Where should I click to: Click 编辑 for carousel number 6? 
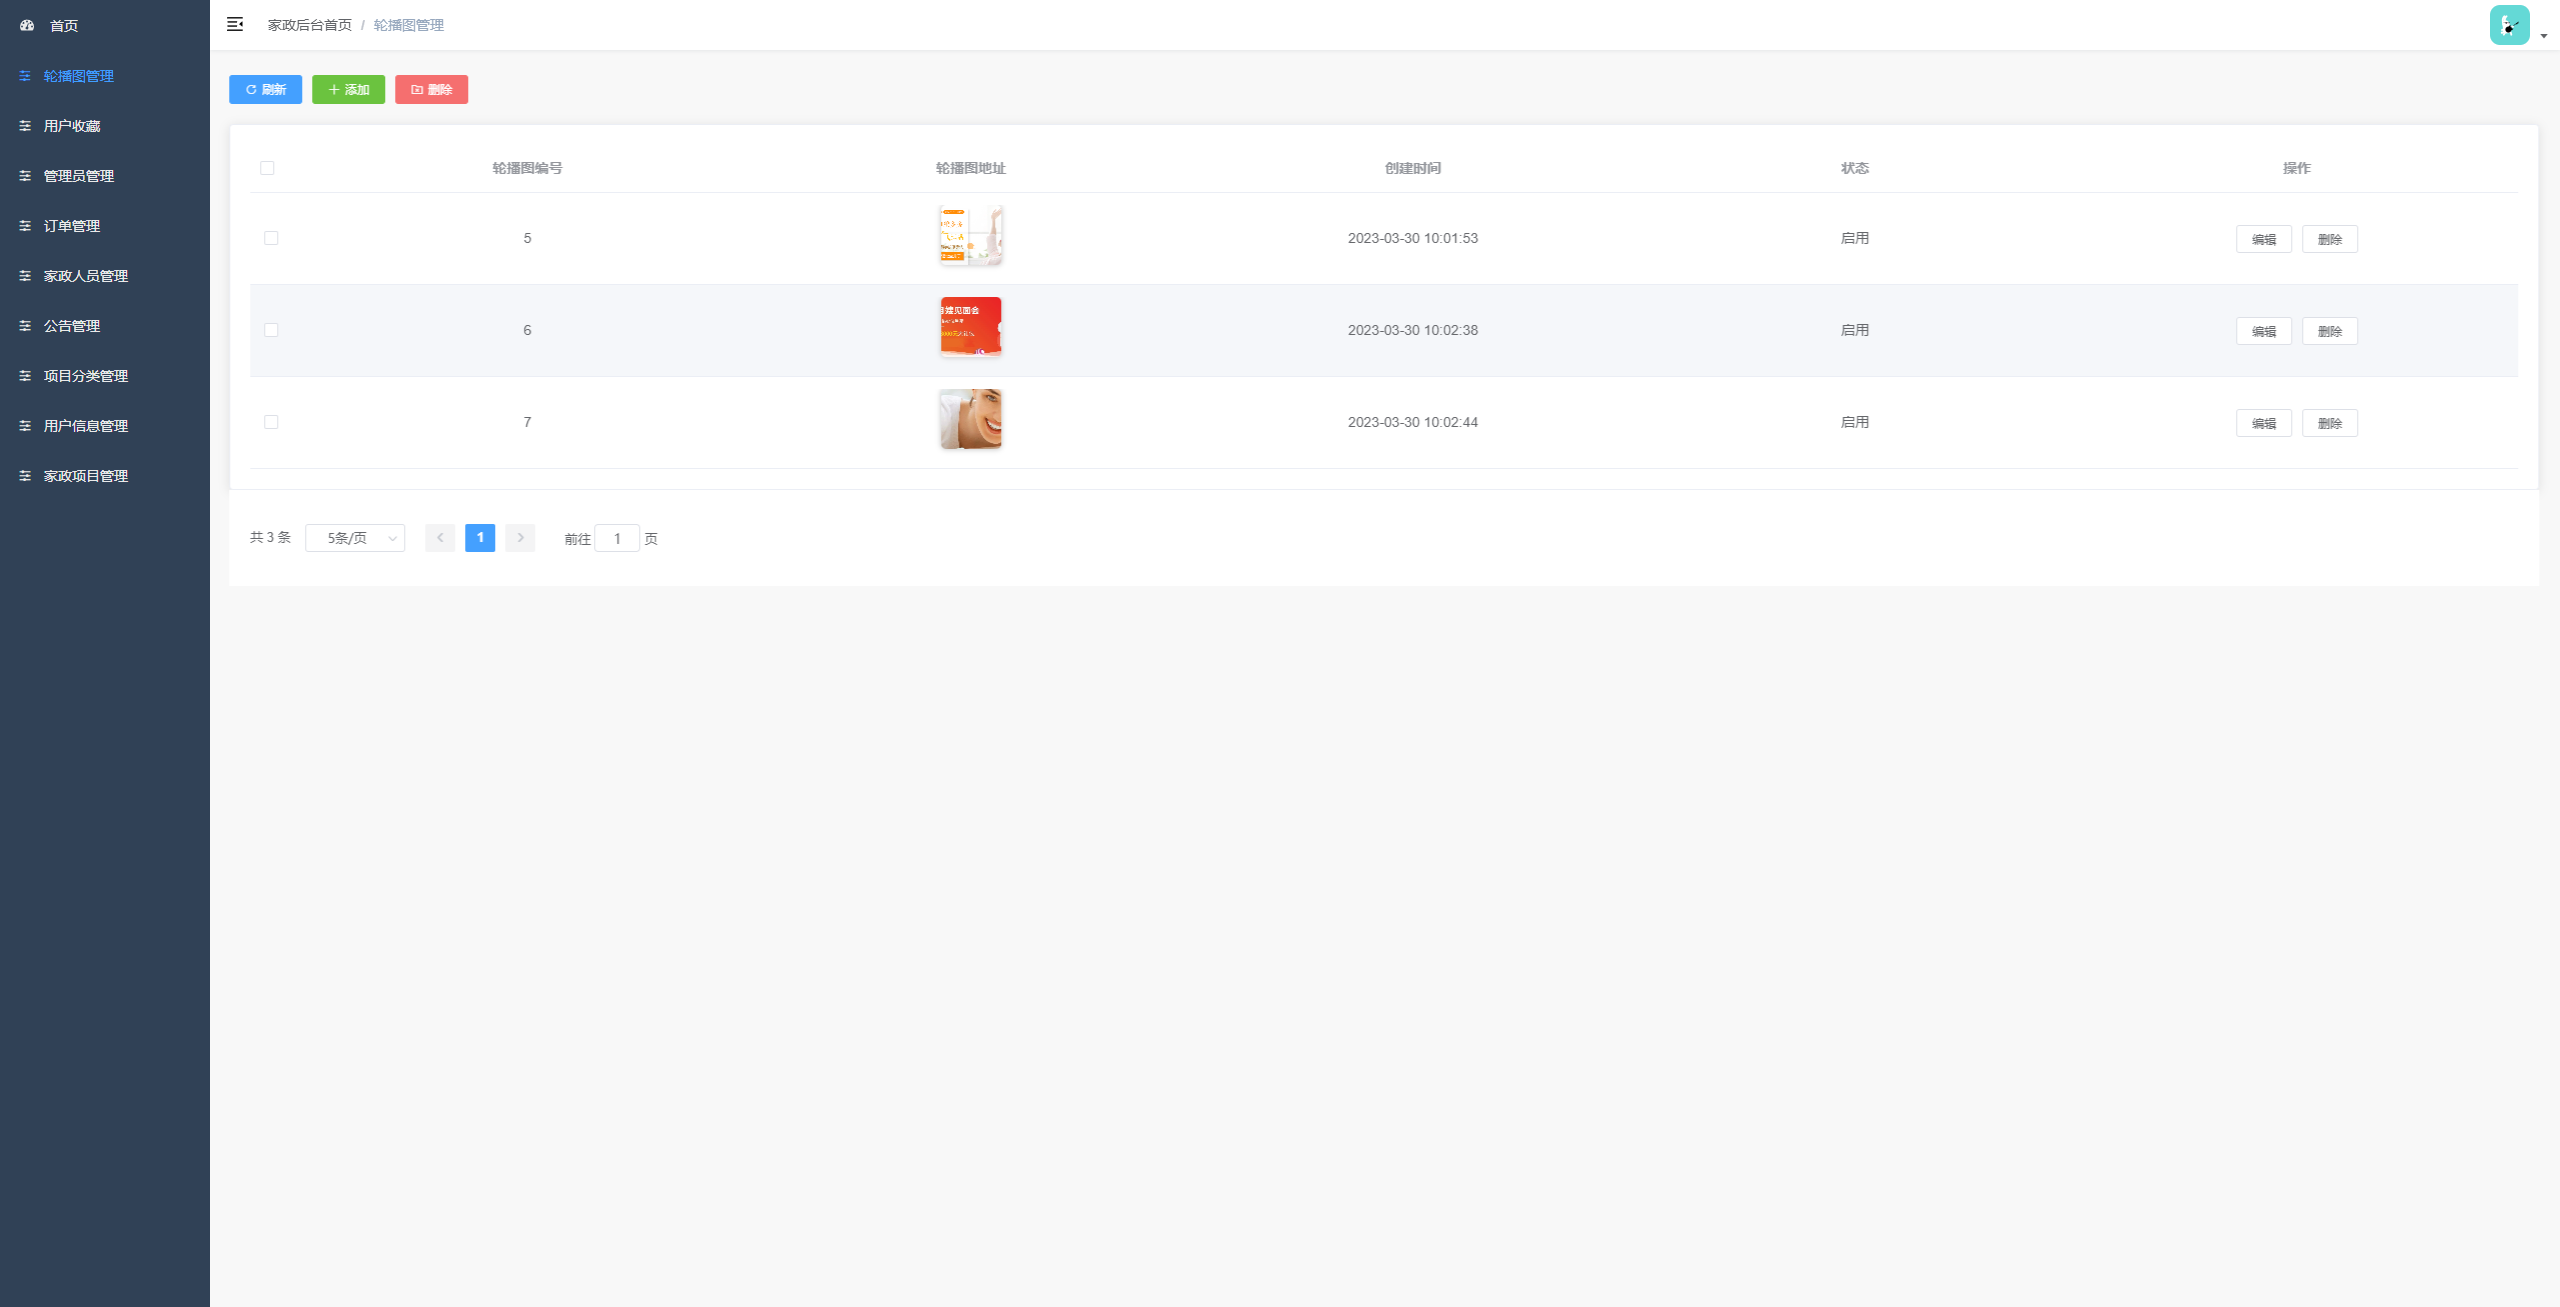pos(2263,331)
